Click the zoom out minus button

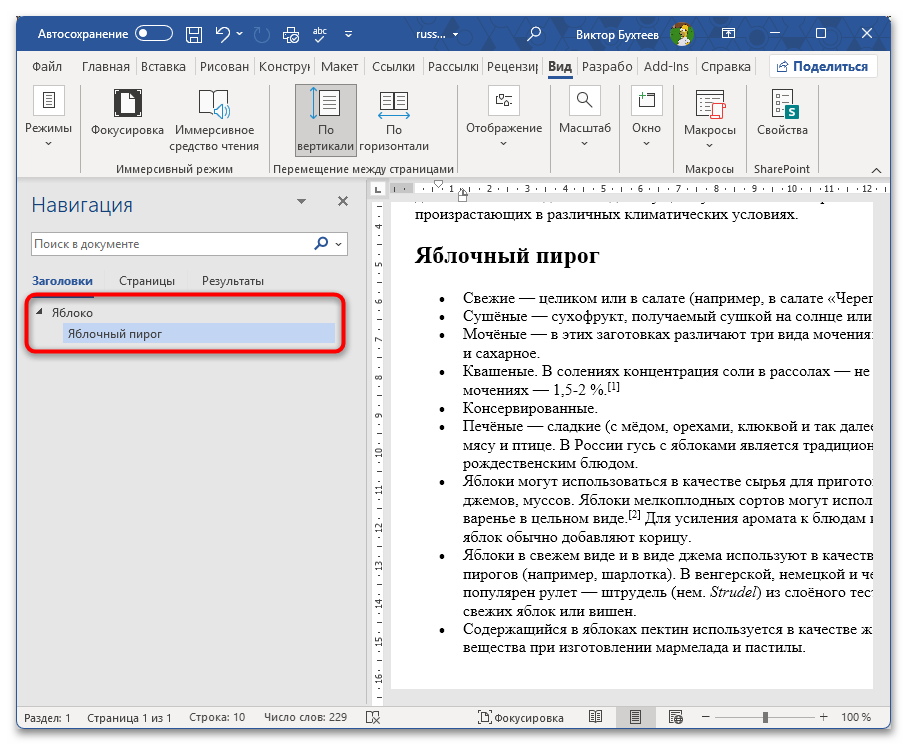705,717
